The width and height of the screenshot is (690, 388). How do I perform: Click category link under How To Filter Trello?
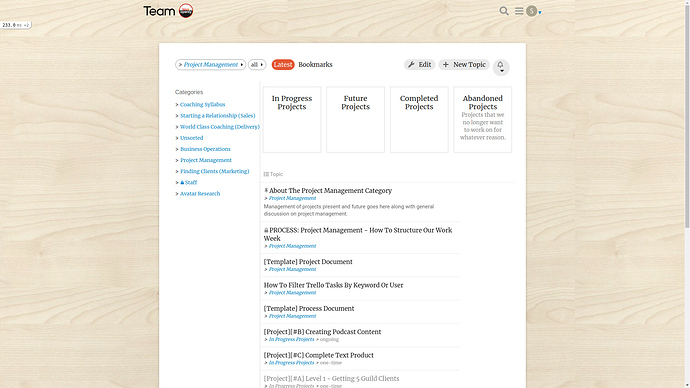coord(292,293)
